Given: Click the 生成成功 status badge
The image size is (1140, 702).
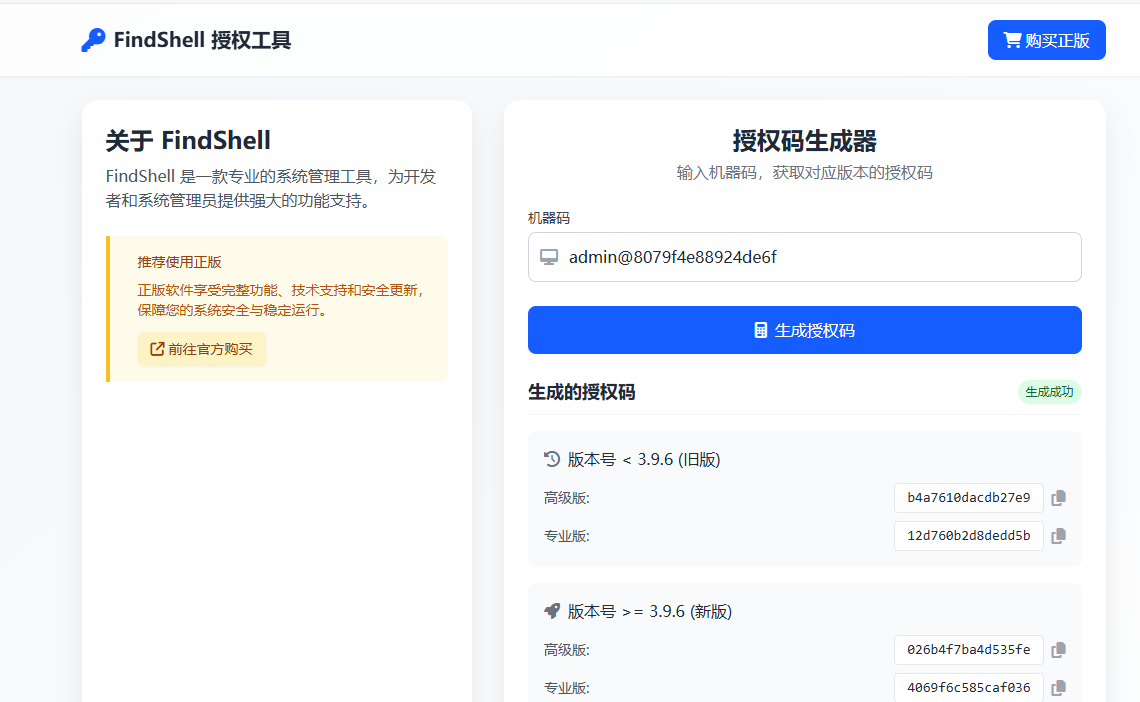Looking at the screenshot, I should pyautogui.click(x=1049, y=392).
